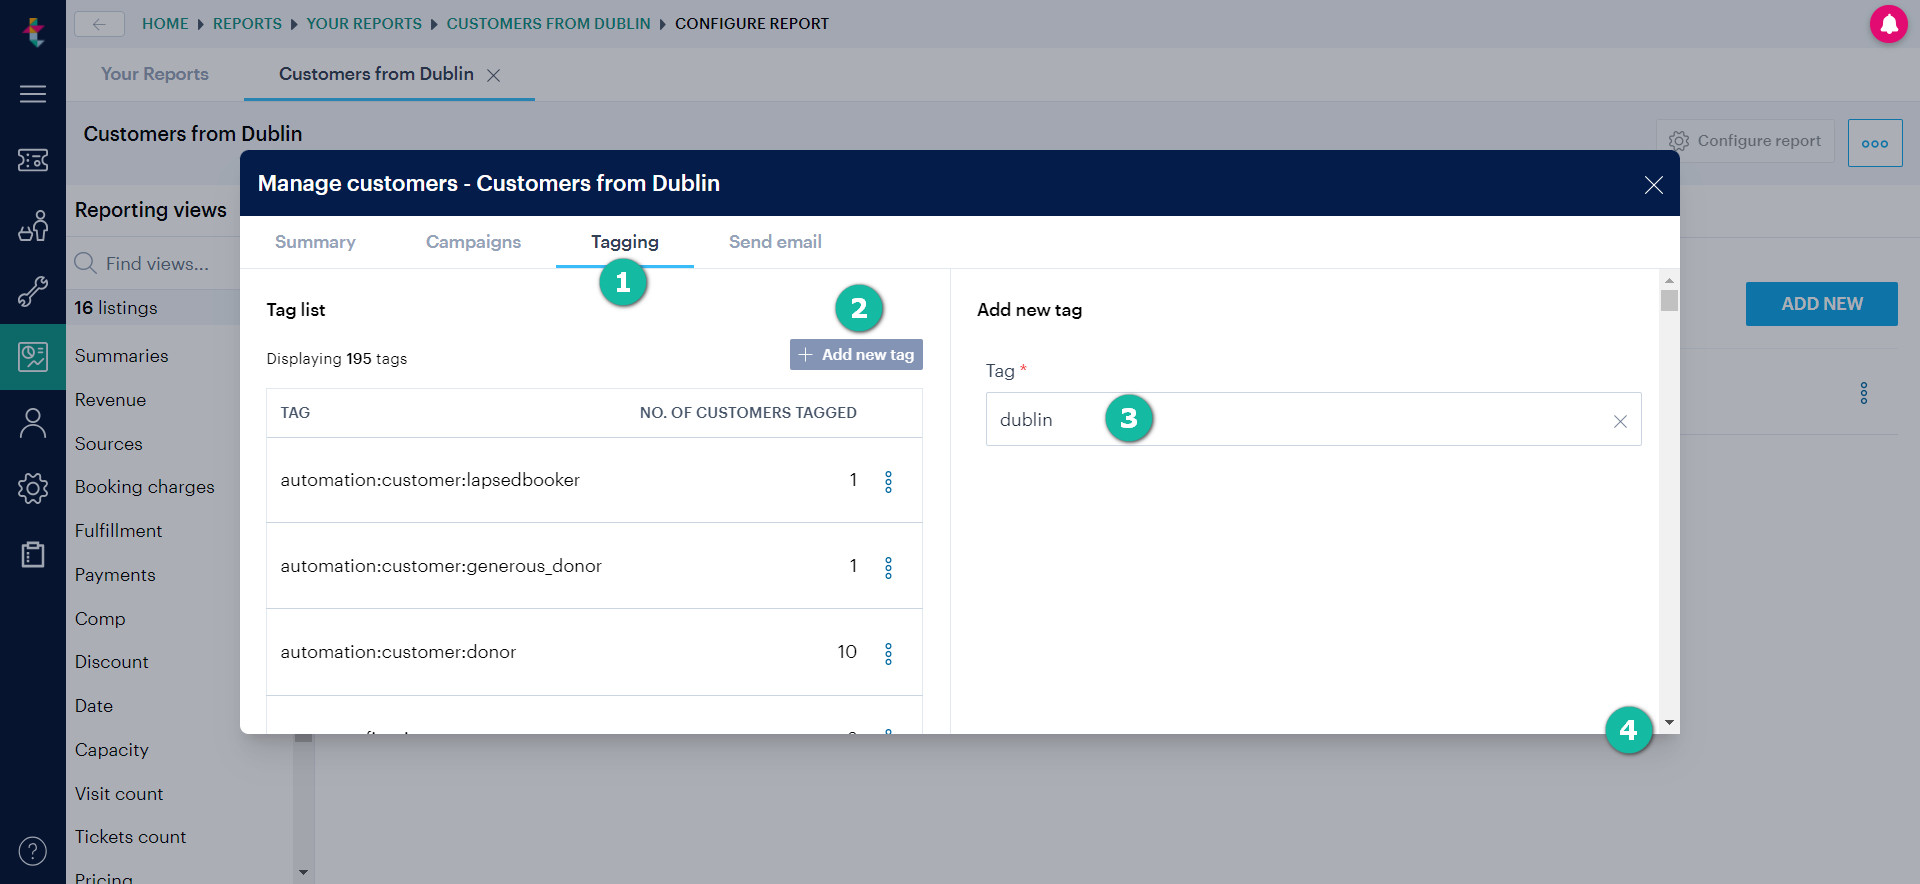The height and width of the screenshot is (884, 1920).
Task: Open the customers person icon in sidebar
Action: point(33,423)
